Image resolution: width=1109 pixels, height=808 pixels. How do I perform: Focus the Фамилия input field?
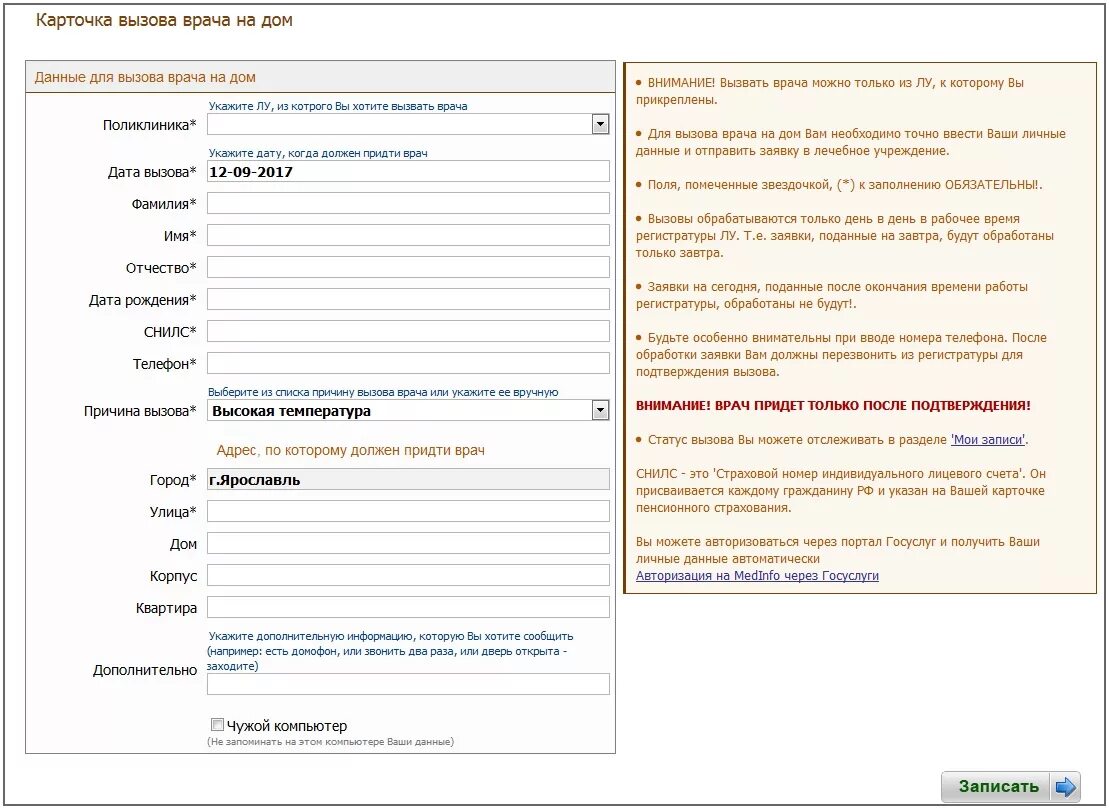coord(408,204)
